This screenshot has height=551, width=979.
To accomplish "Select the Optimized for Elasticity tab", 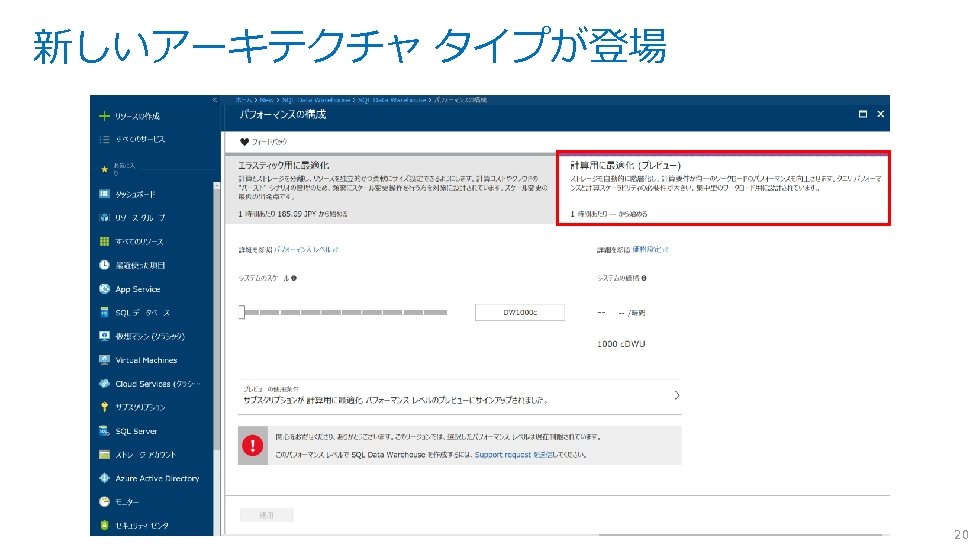I will [390, 188].
